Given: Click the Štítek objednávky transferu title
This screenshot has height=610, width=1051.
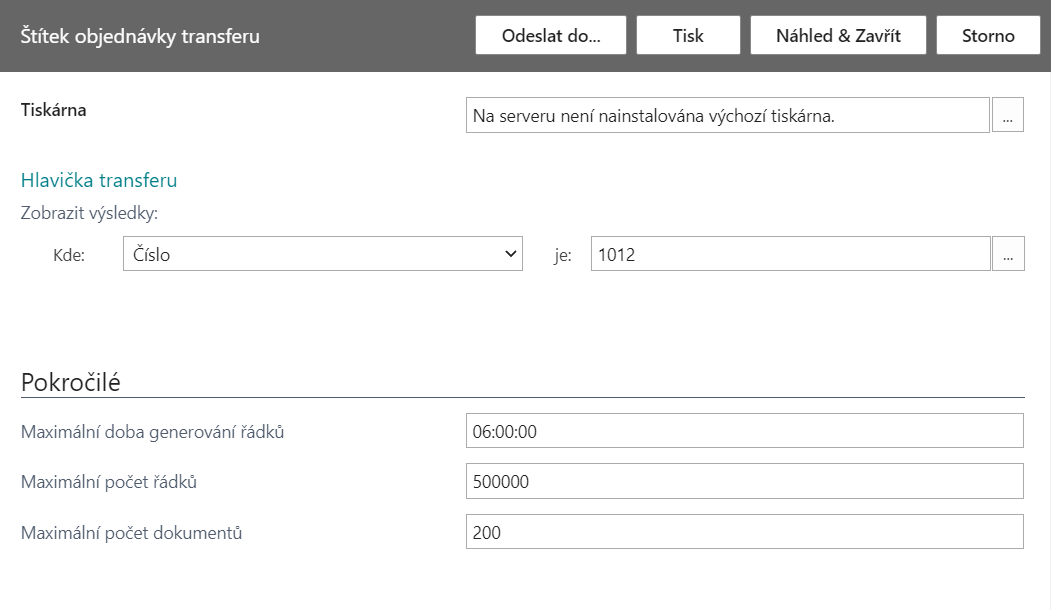Looking at the screenshot, I should tap(140, 36).
